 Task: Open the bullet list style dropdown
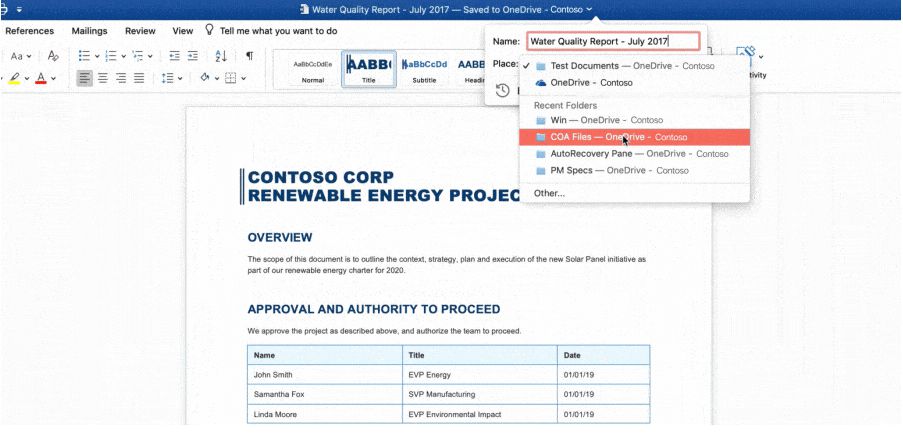[x=97, y=56]
